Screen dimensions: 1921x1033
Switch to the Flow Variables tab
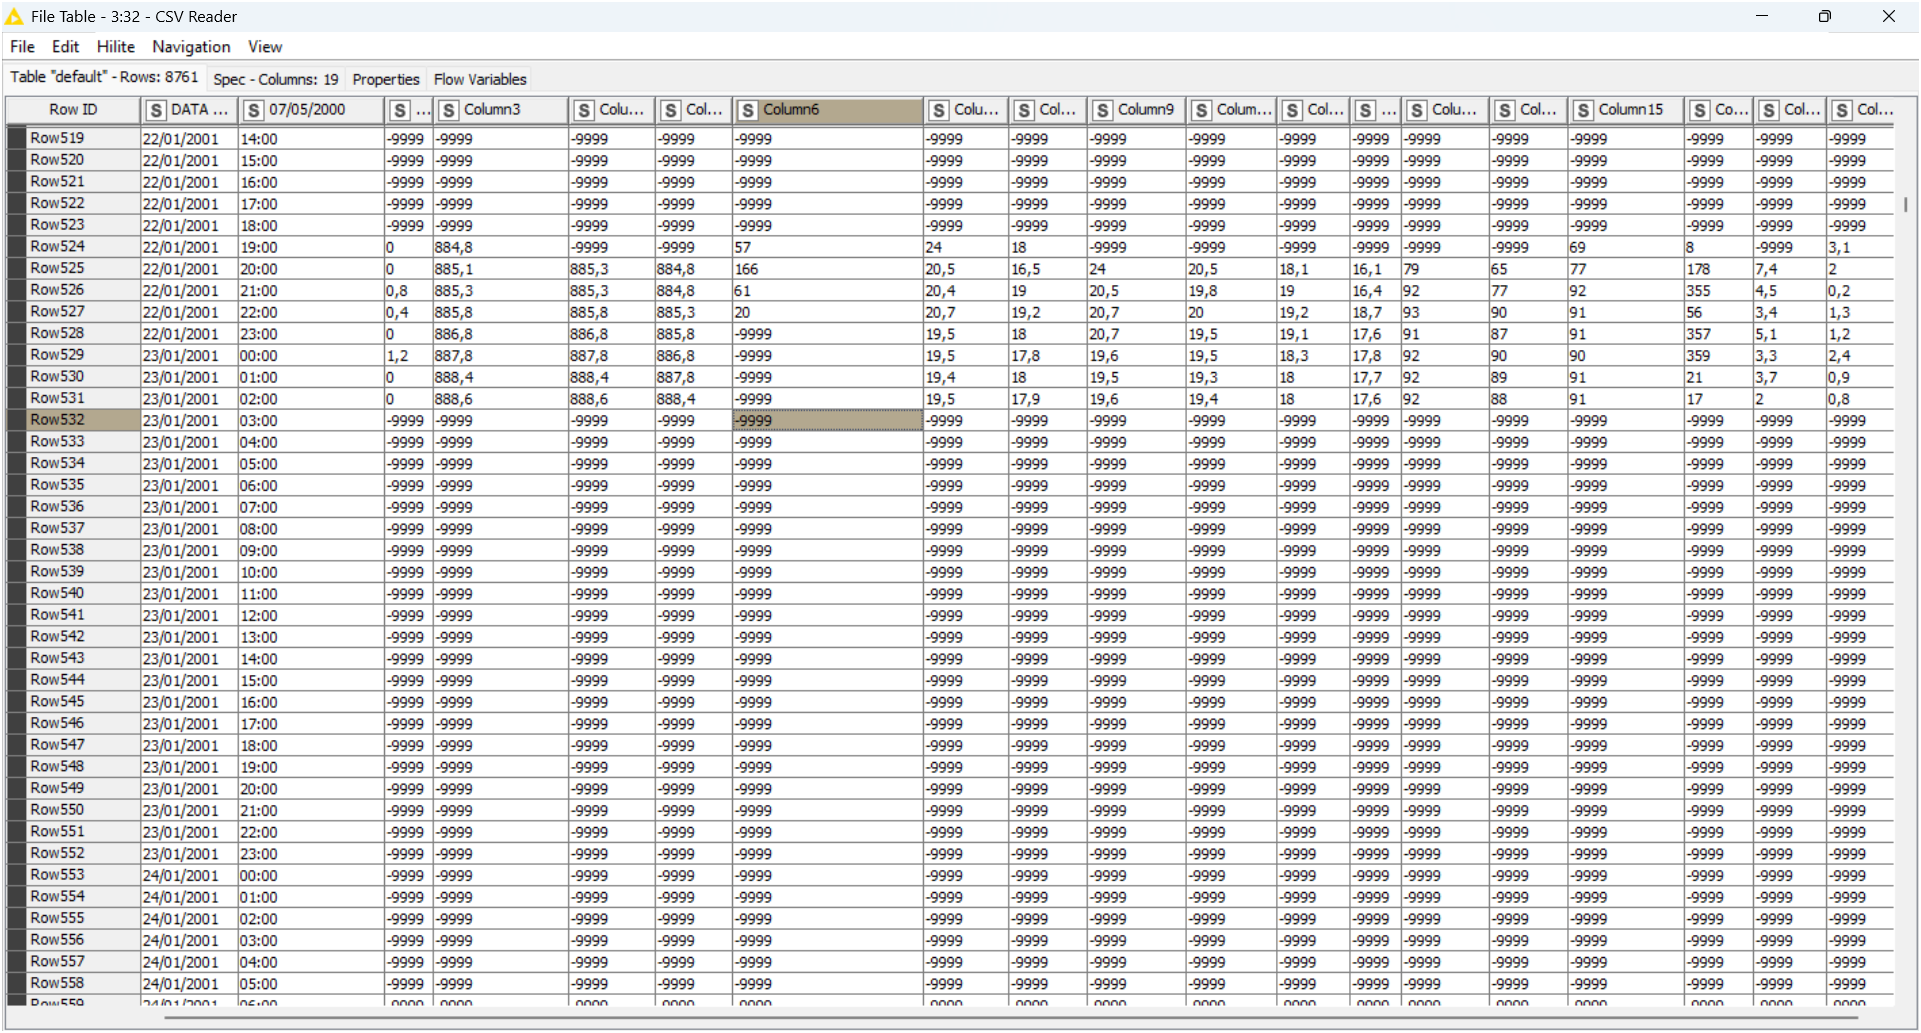480,79
